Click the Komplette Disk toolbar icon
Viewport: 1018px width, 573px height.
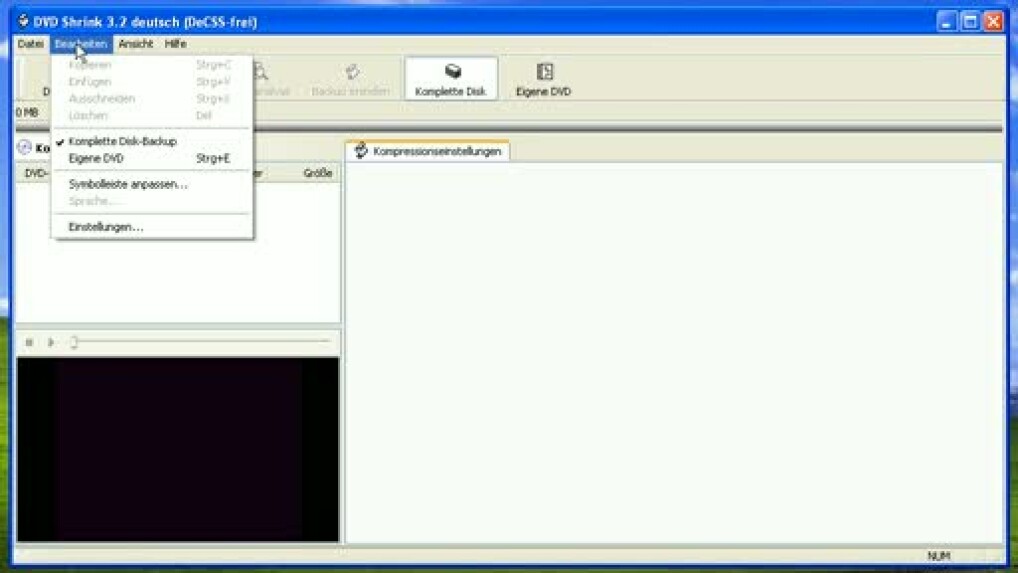(452, 72)
